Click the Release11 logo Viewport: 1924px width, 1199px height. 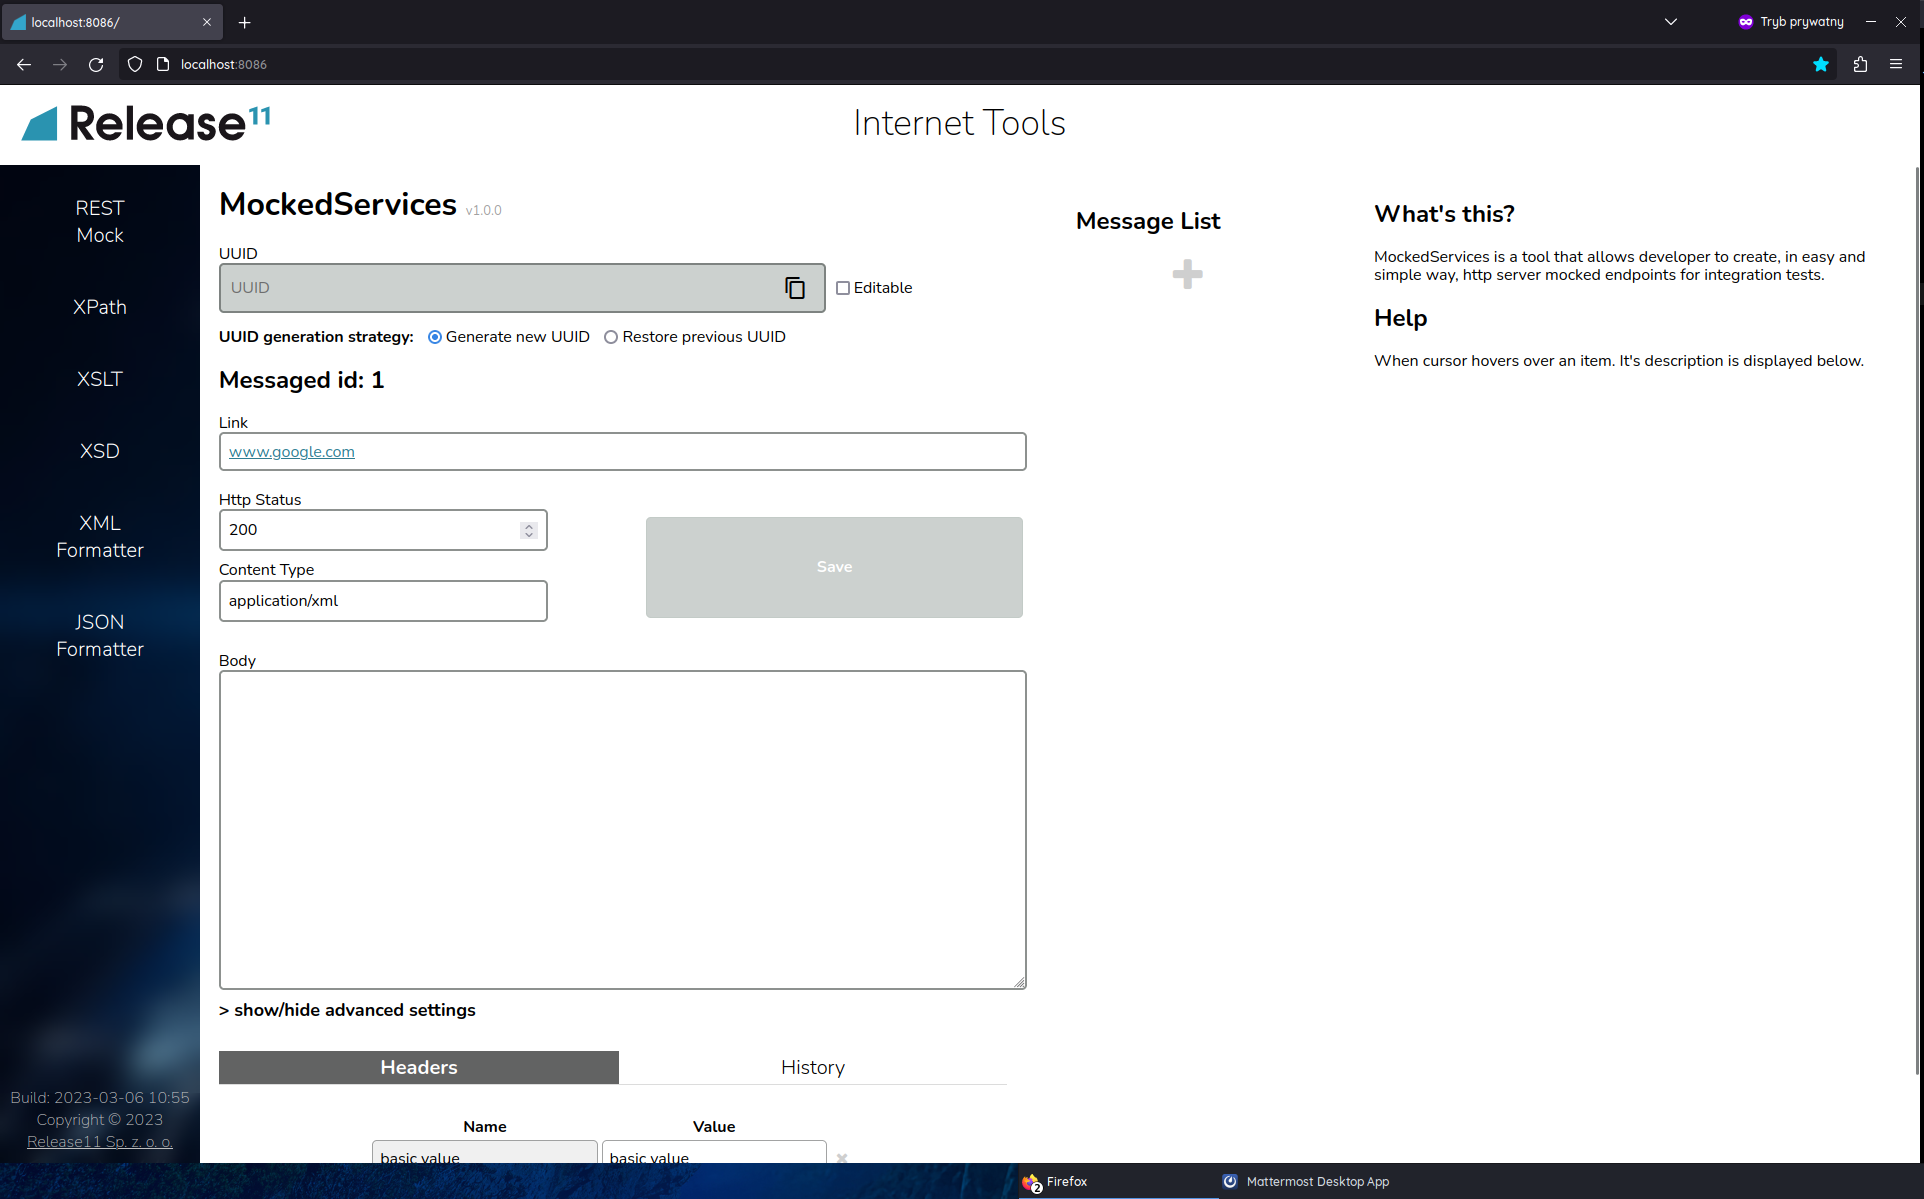click(146, 123)
